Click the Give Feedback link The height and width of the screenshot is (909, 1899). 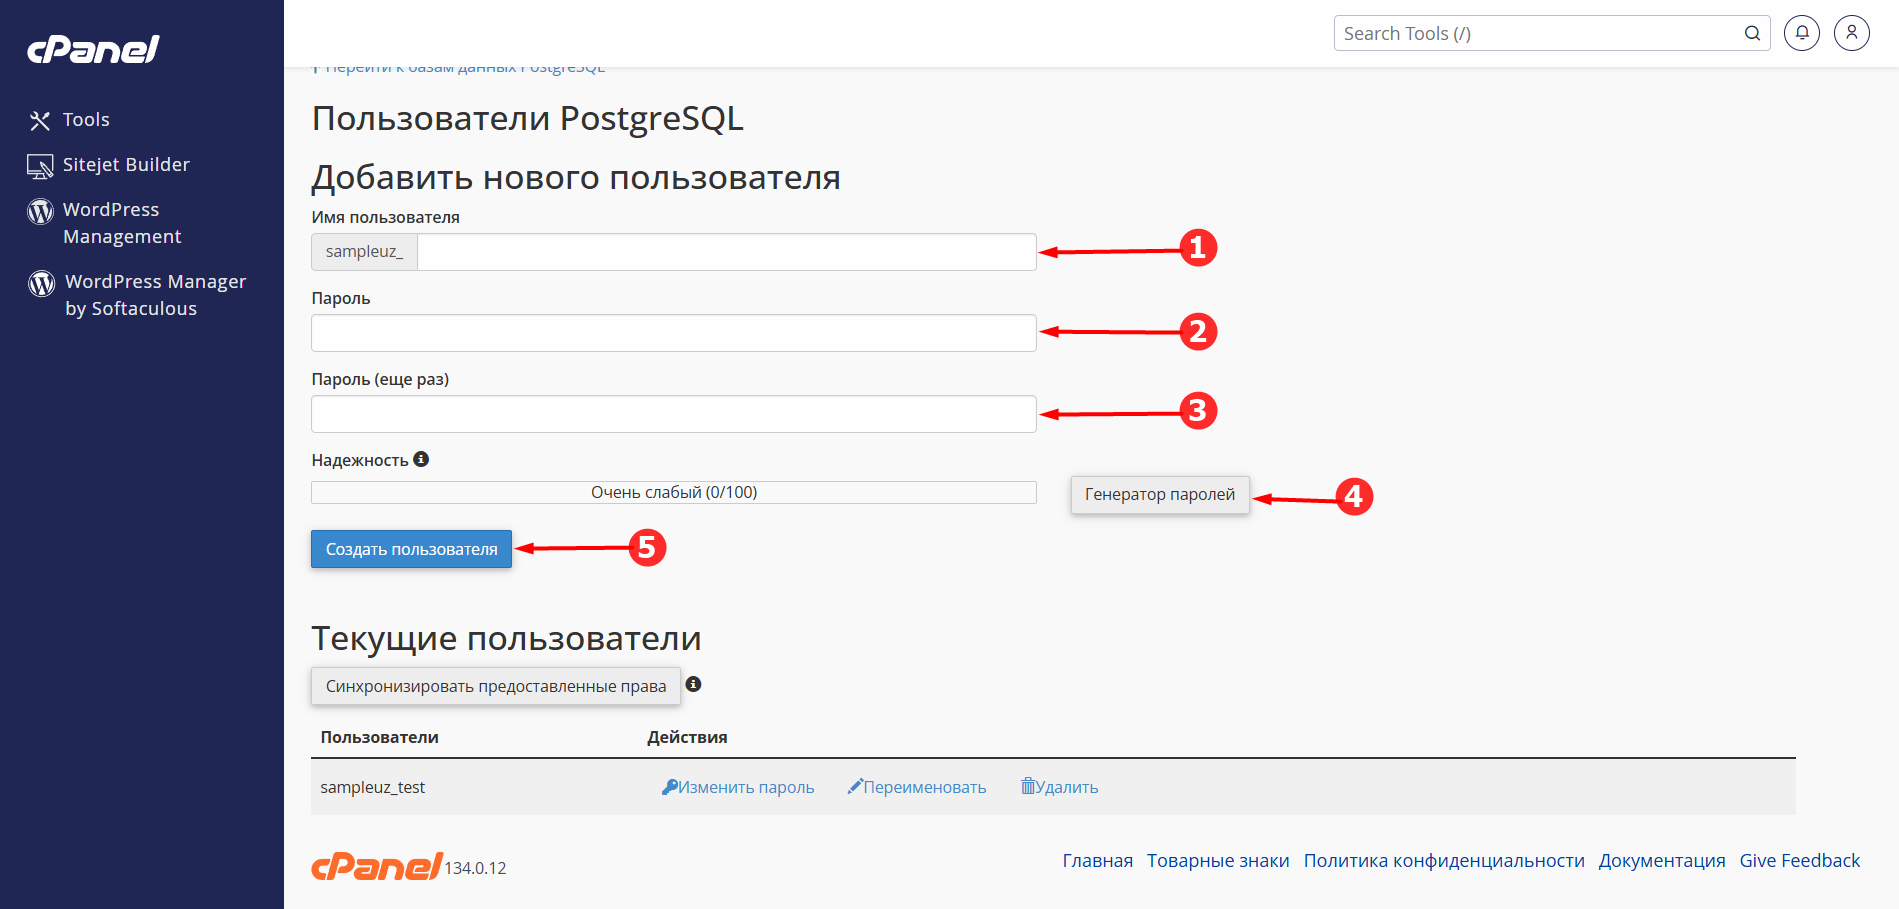tap(1800, 861)
